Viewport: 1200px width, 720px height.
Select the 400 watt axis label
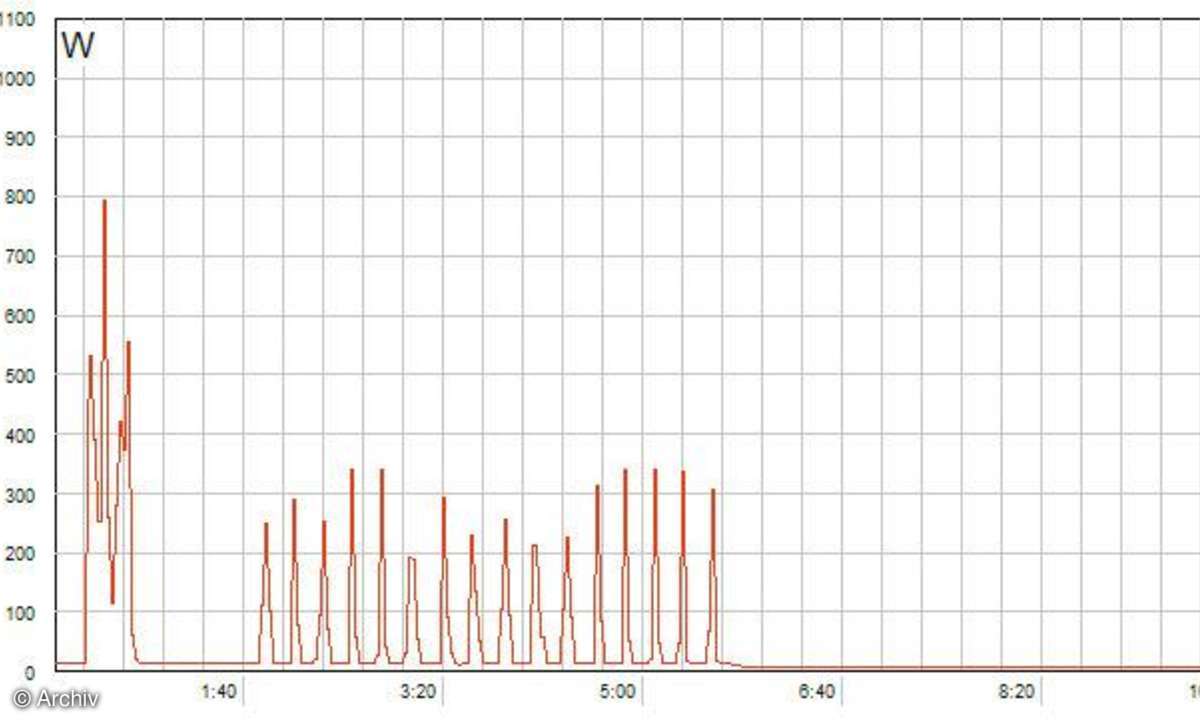click(x=21, y=435)
